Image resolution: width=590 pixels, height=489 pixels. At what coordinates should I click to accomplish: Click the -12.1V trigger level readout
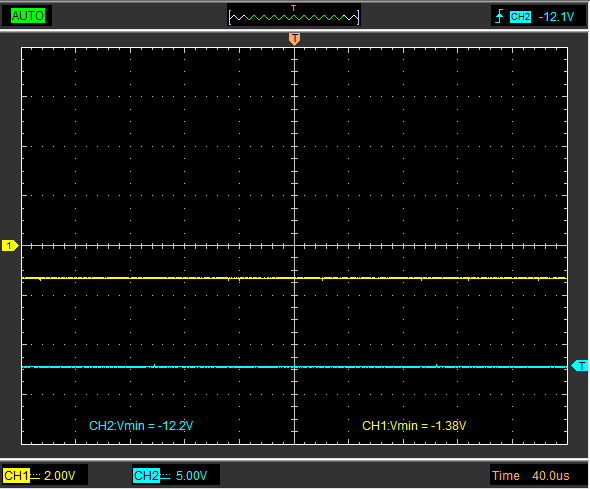(556, 17)
